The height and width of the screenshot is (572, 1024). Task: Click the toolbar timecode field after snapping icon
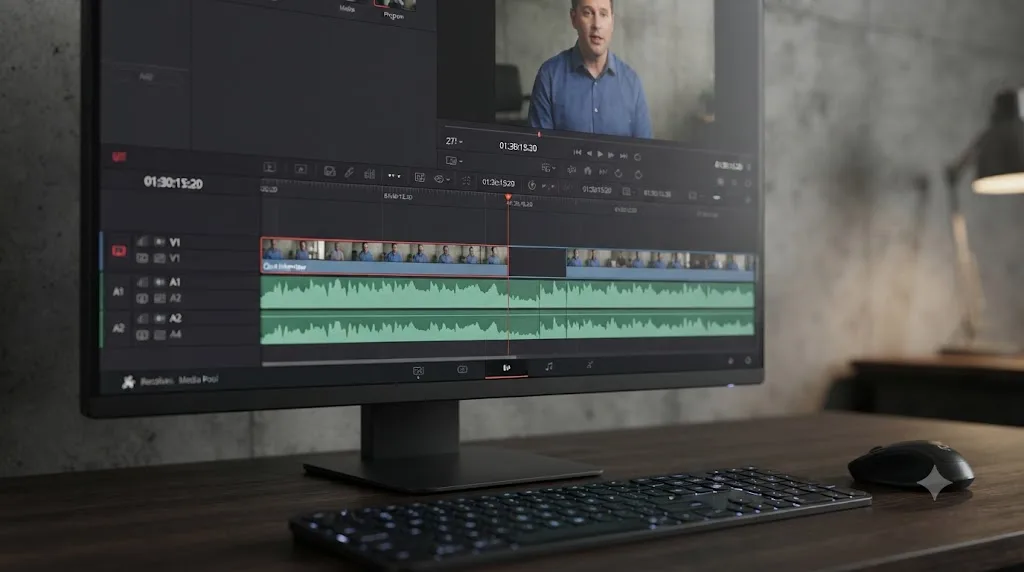click(498, 182)
